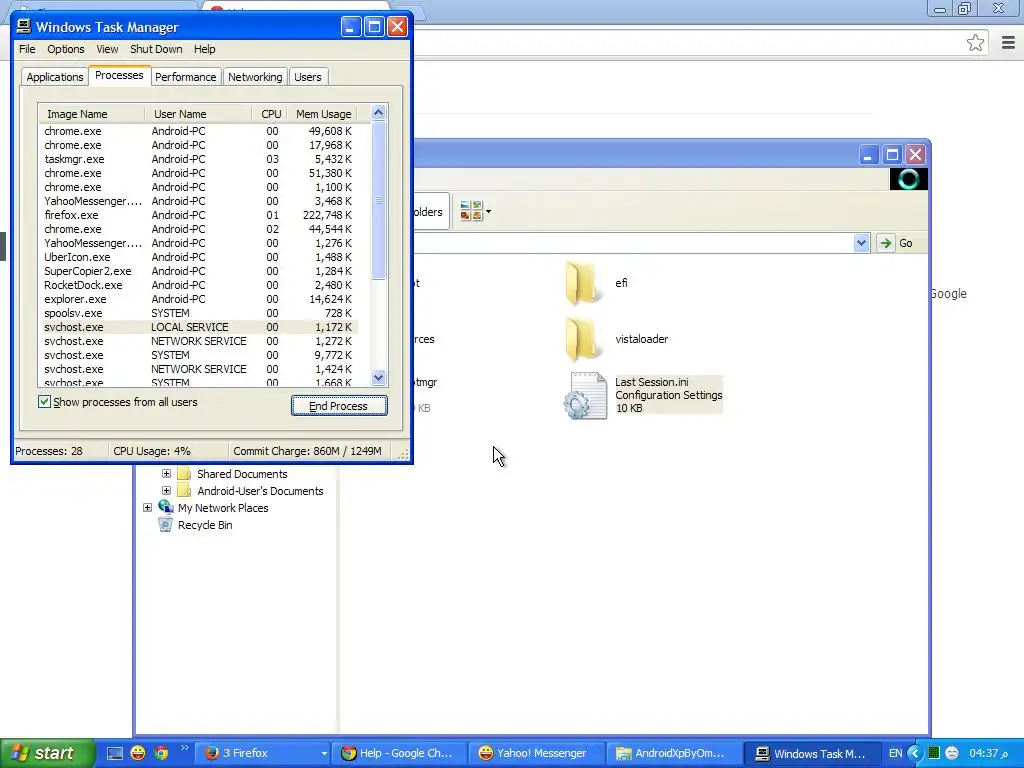The width and height of the screenshot is (1024, 768).
Task: Click process list scroll down arrow
Action: (379, 377)
